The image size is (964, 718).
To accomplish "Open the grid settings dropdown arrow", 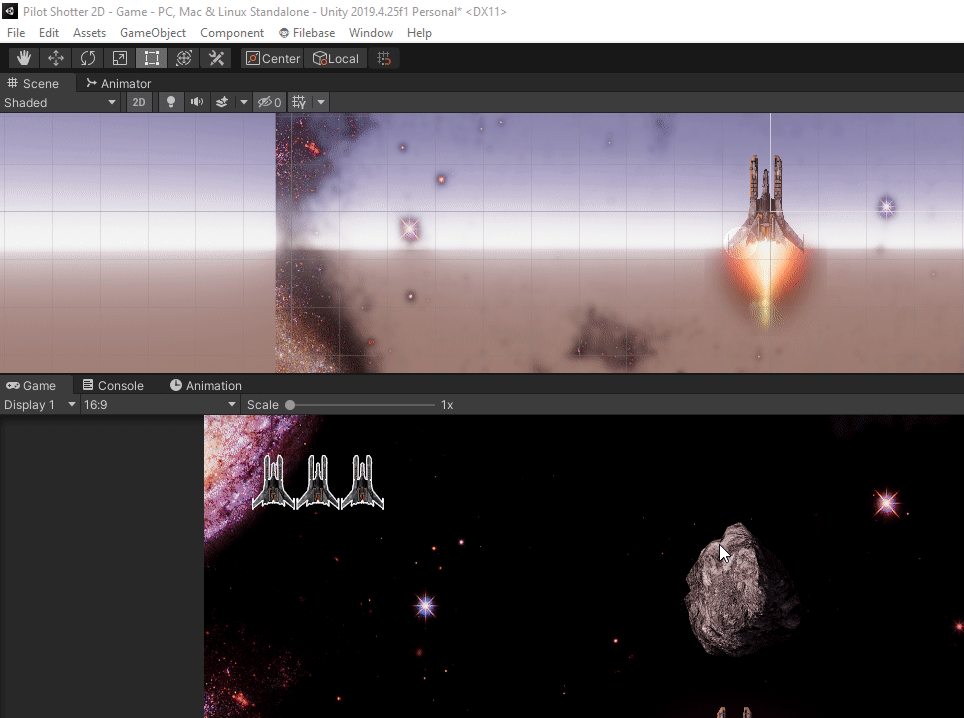I will 321,102.
